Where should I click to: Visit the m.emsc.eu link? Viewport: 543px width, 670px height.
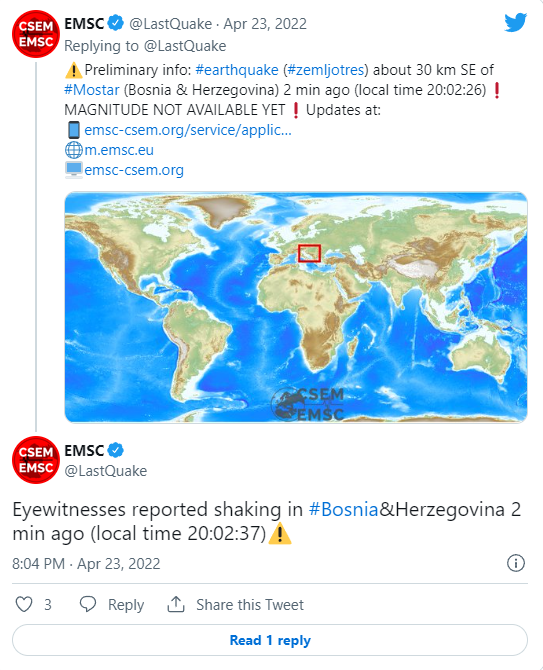tap(119, 150)
